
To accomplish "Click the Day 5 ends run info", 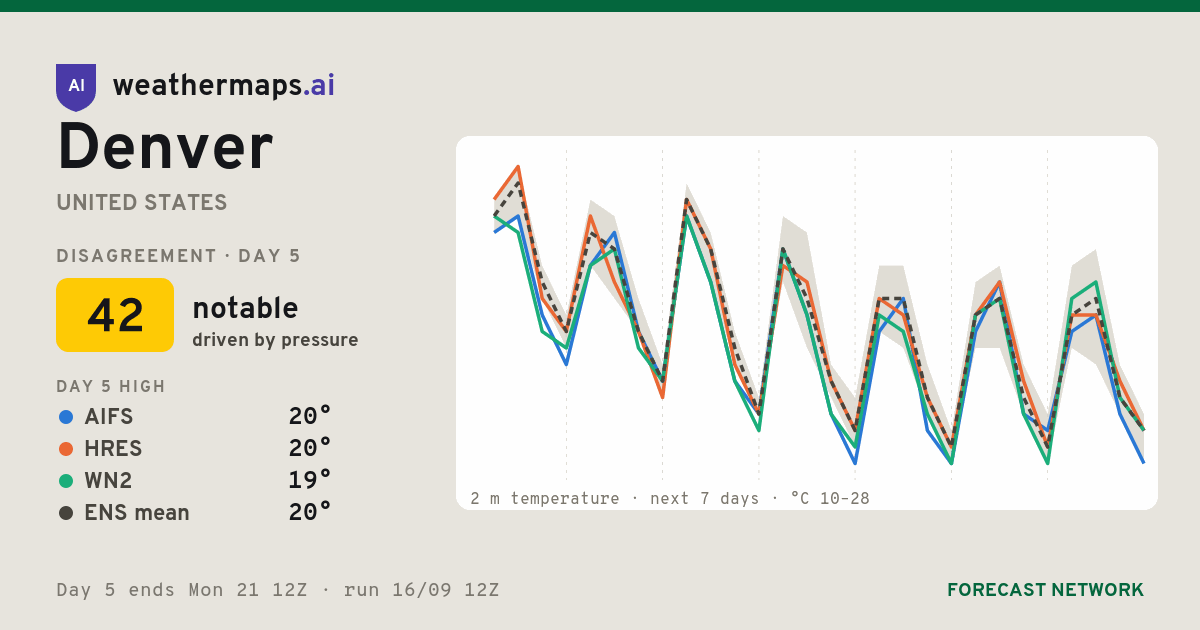I will (278, 590).
